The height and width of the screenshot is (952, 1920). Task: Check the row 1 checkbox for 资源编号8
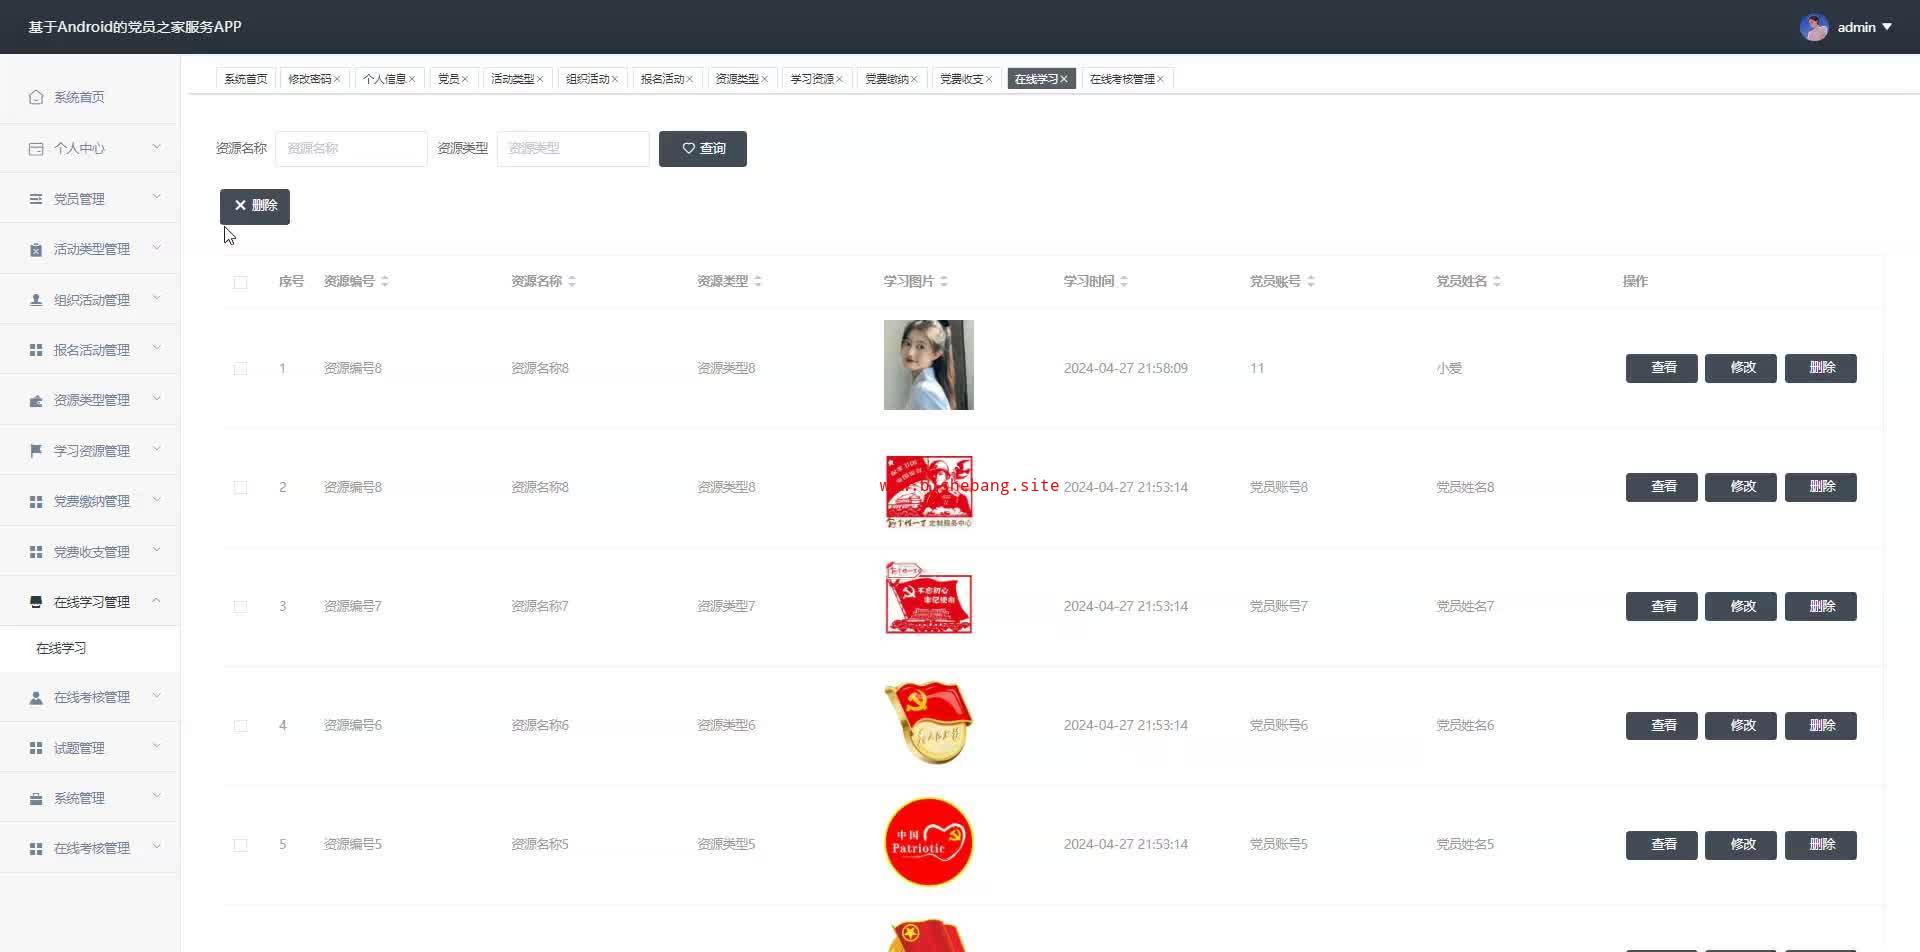(x=240, y=368)
